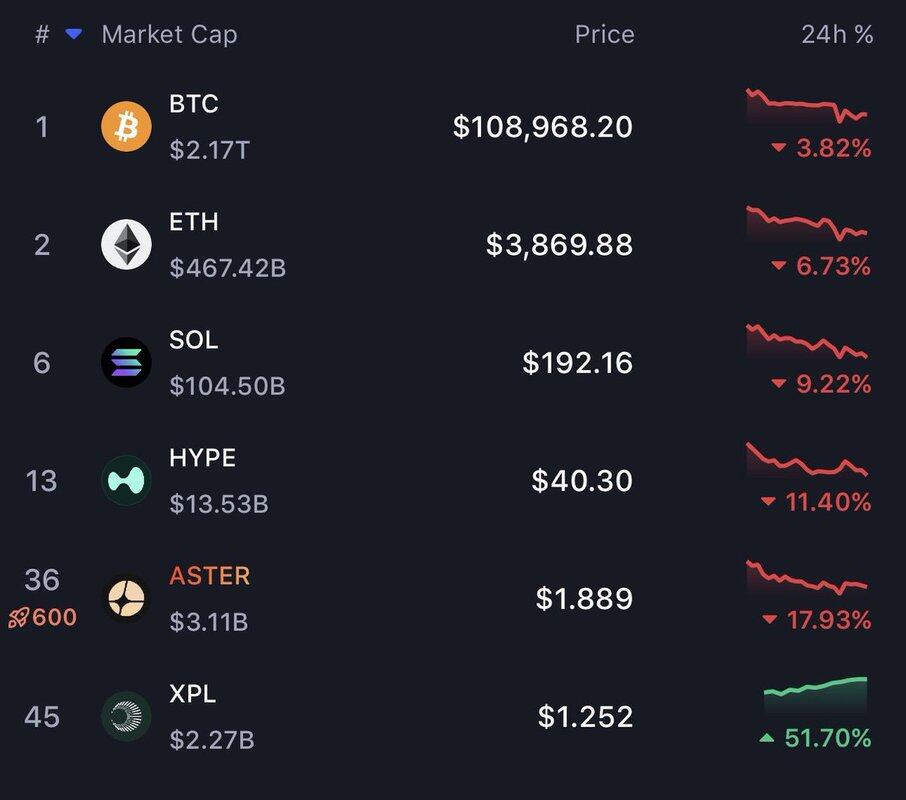Click the Hyperliquid HYPE logo
This screenshot has height=800, width=906.
point(126,480)
